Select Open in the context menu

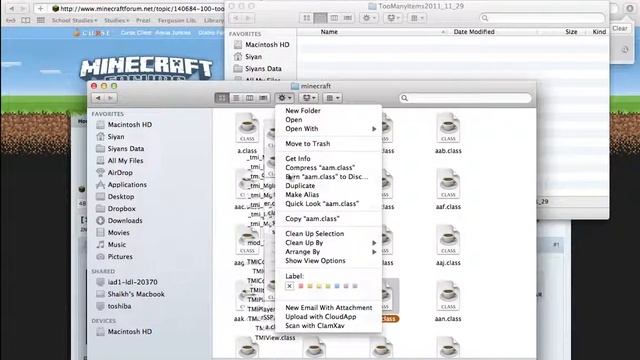pos(294,120)
